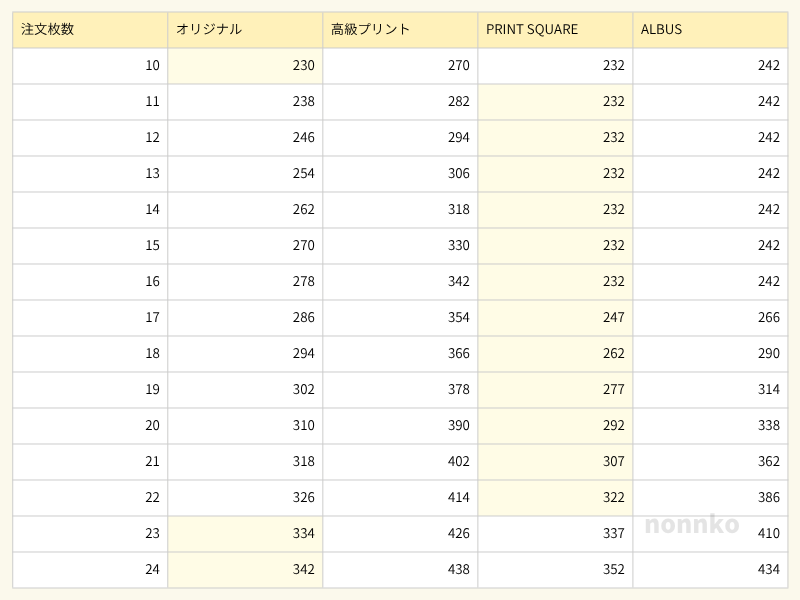Click the nonnko watermark text
This screenshot has width=800, height=600.
[x=692, y=524]
